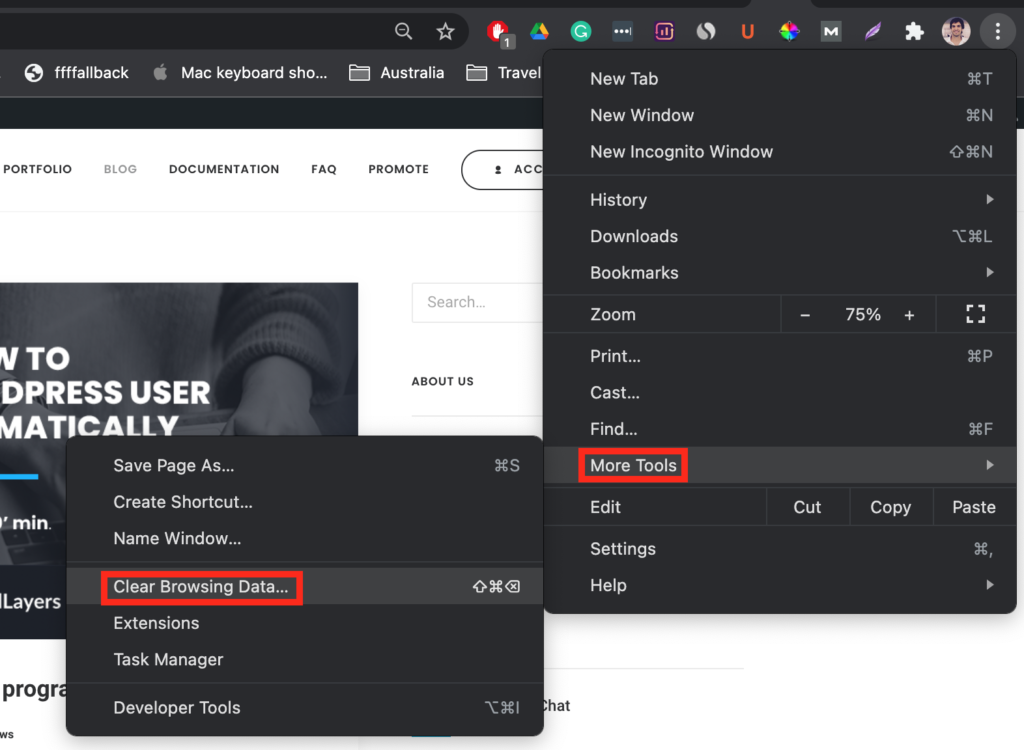Open the Google Drive extension icon
This screenshot has height=750, width=1024.
(539, 31)
